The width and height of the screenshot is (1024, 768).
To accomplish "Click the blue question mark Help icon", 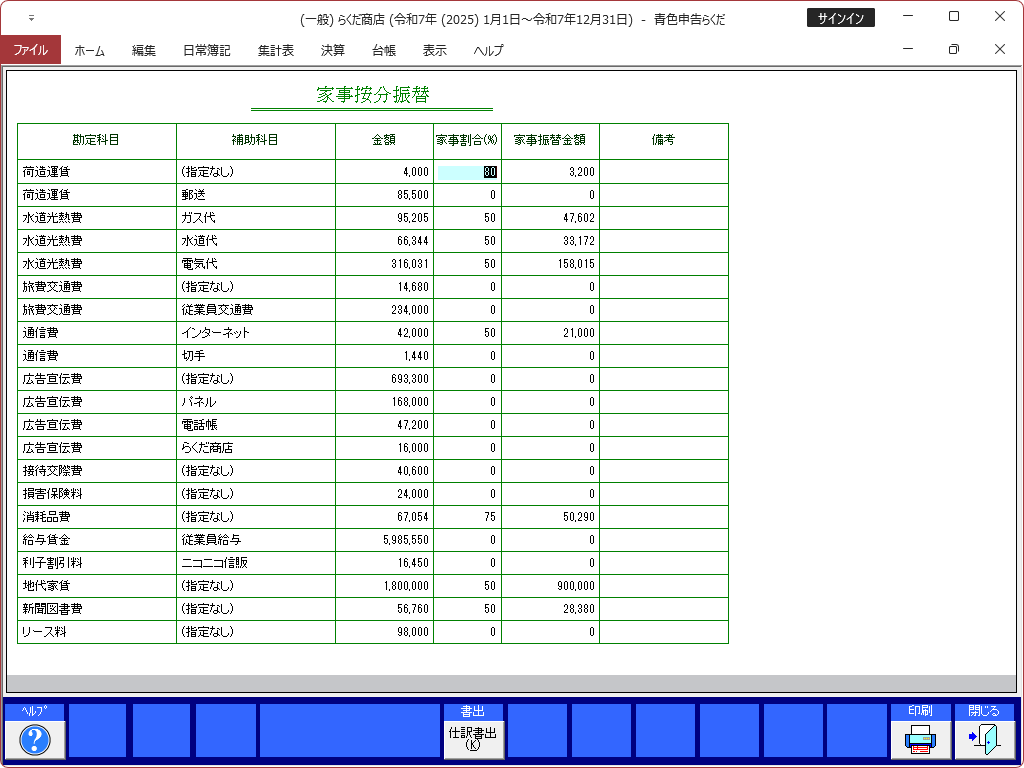I will pos(35,739).
